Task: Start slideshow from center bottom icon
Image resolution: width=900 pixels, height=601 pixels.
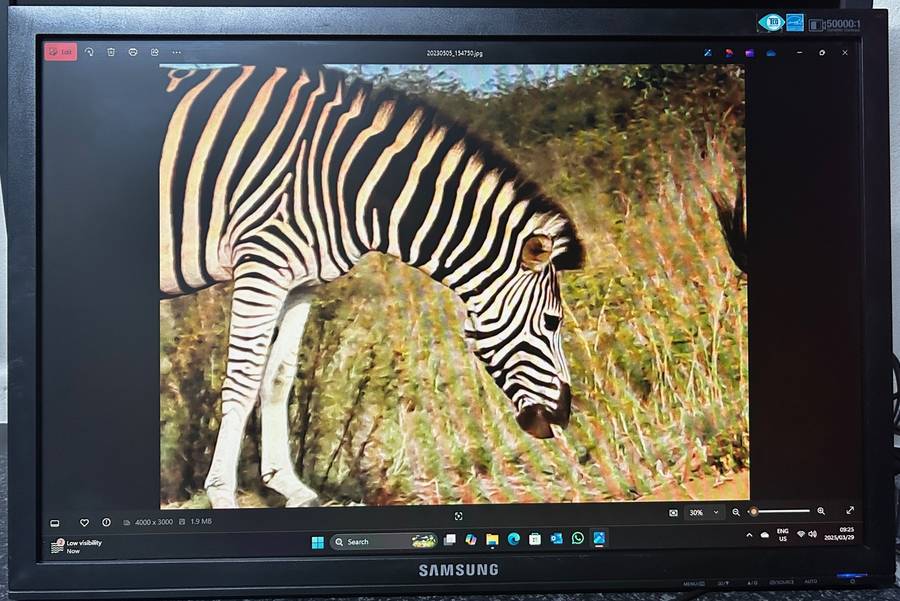Action: coord(458,516)
